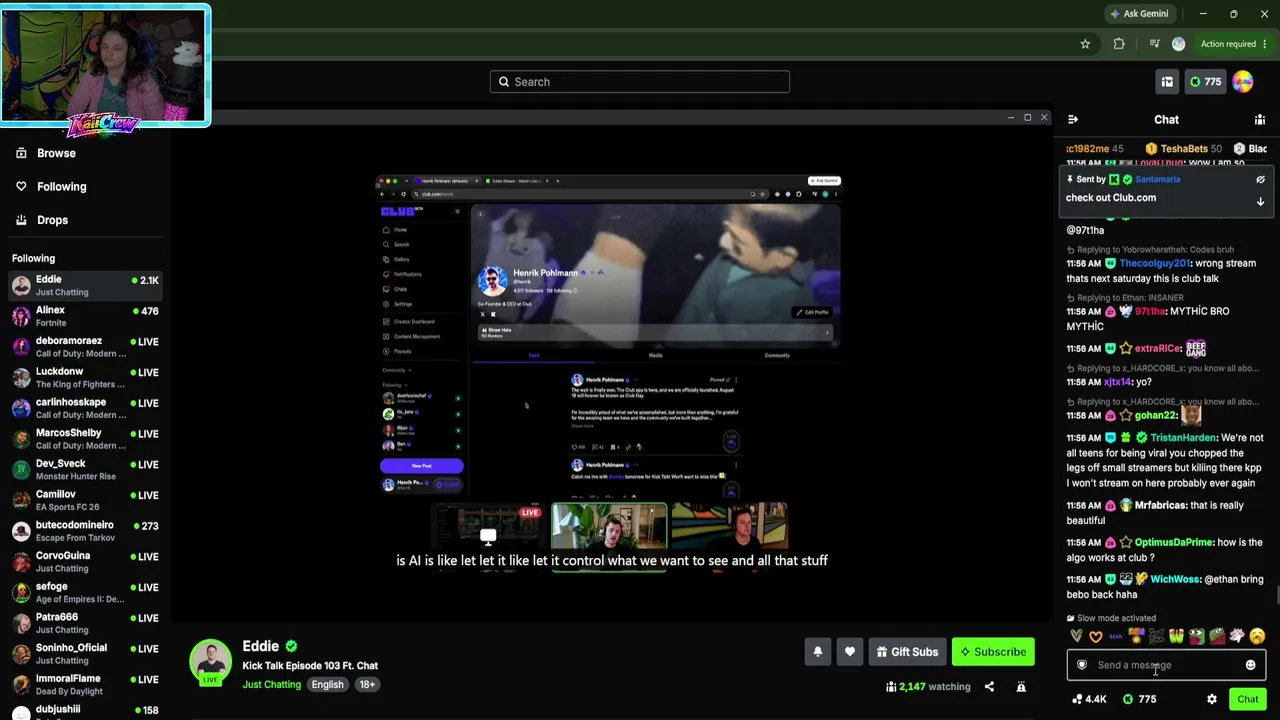The image size is (1280, 720).
Task: Open the chat users list icon
Action: click(1260, 120)
